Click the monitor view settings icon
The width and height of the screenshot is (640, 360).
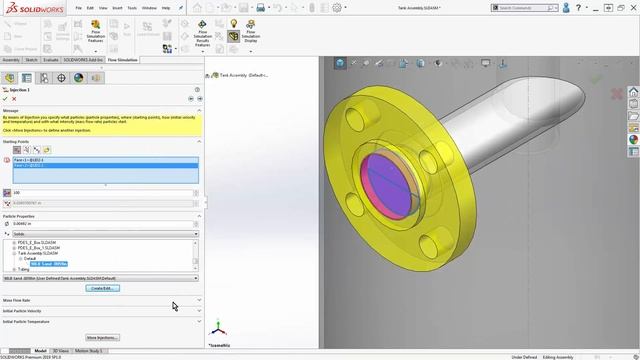(x=485, y=63)
